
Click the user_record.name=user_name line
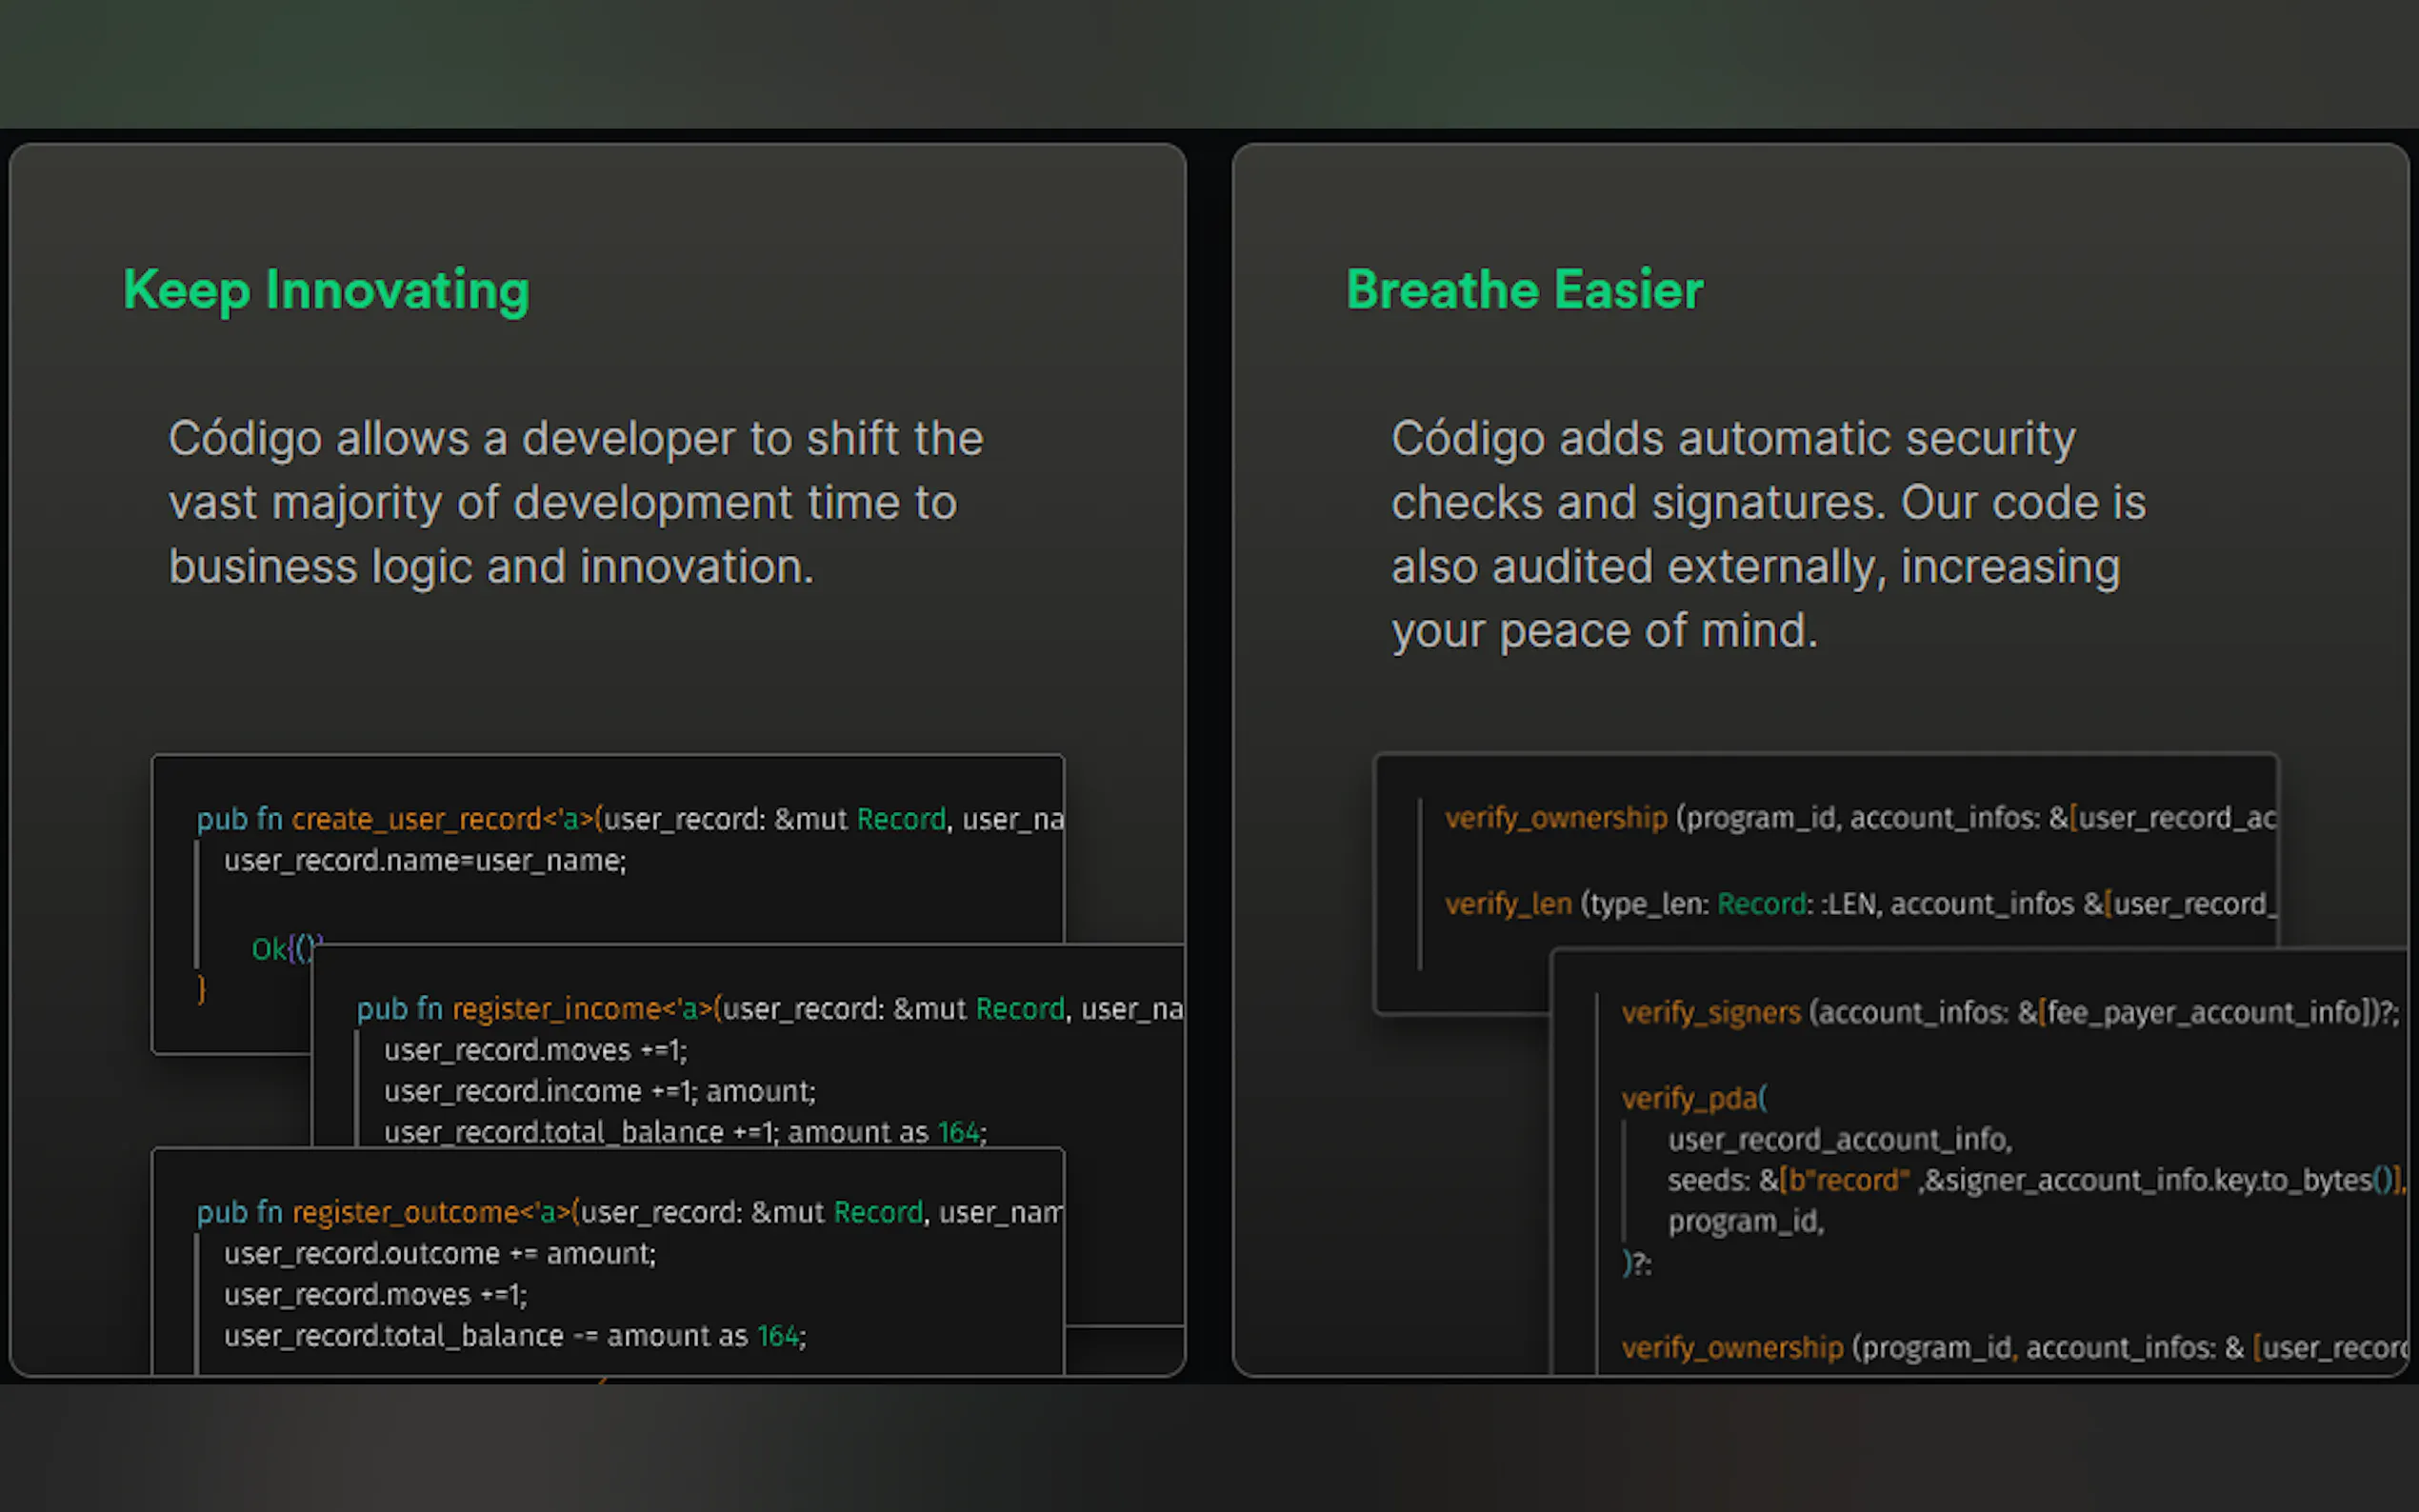pyautogui.click(x=425, y=861)
